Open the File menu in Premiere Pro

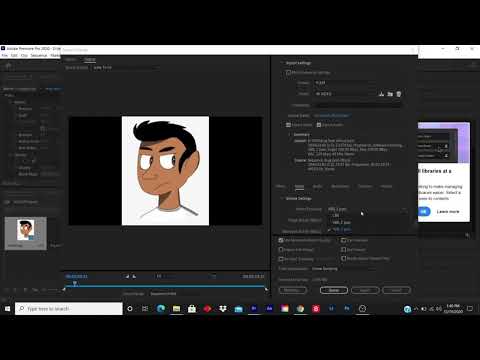point(4,55)
